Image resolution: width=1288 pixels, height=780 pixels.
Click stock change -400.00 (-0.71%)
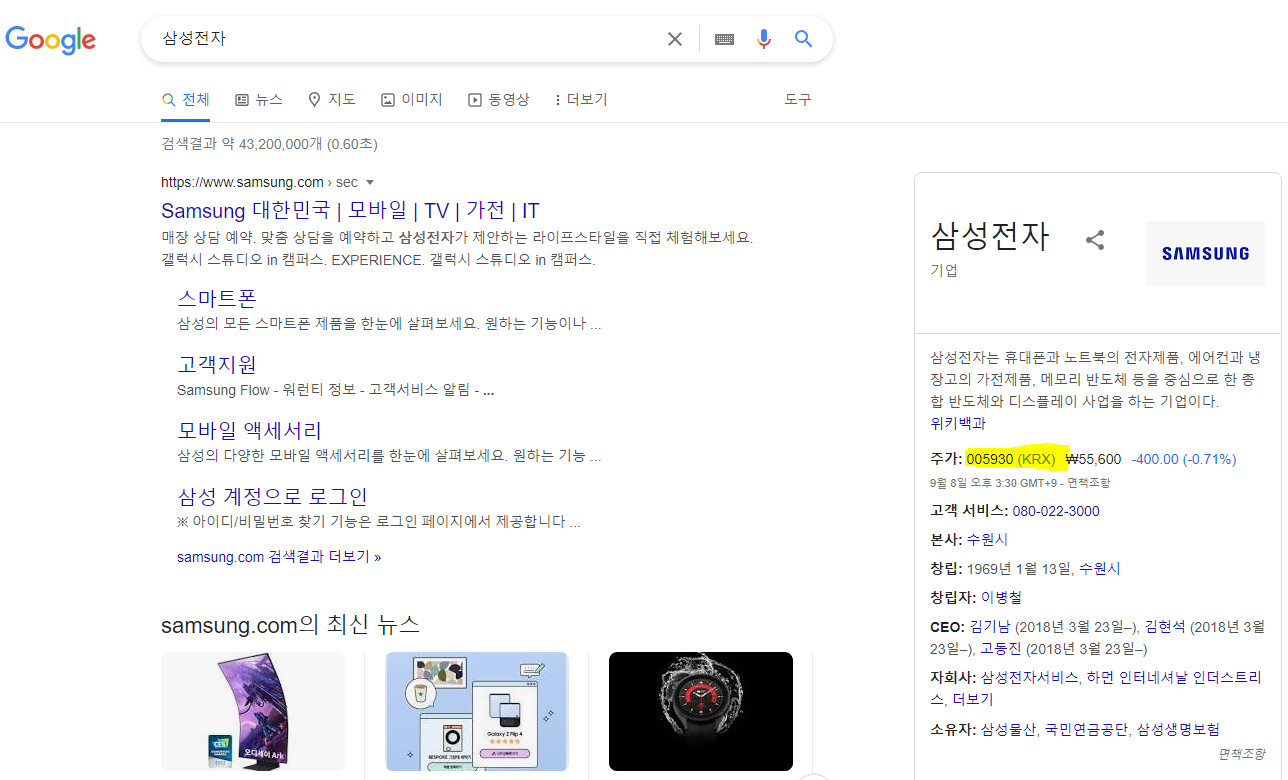(x=1184, y=459)
